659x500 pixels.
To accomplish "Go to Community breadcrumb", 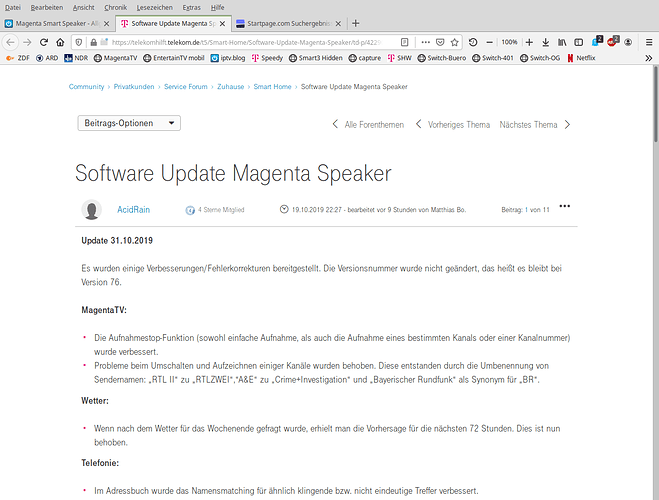I will coord(87,87).
